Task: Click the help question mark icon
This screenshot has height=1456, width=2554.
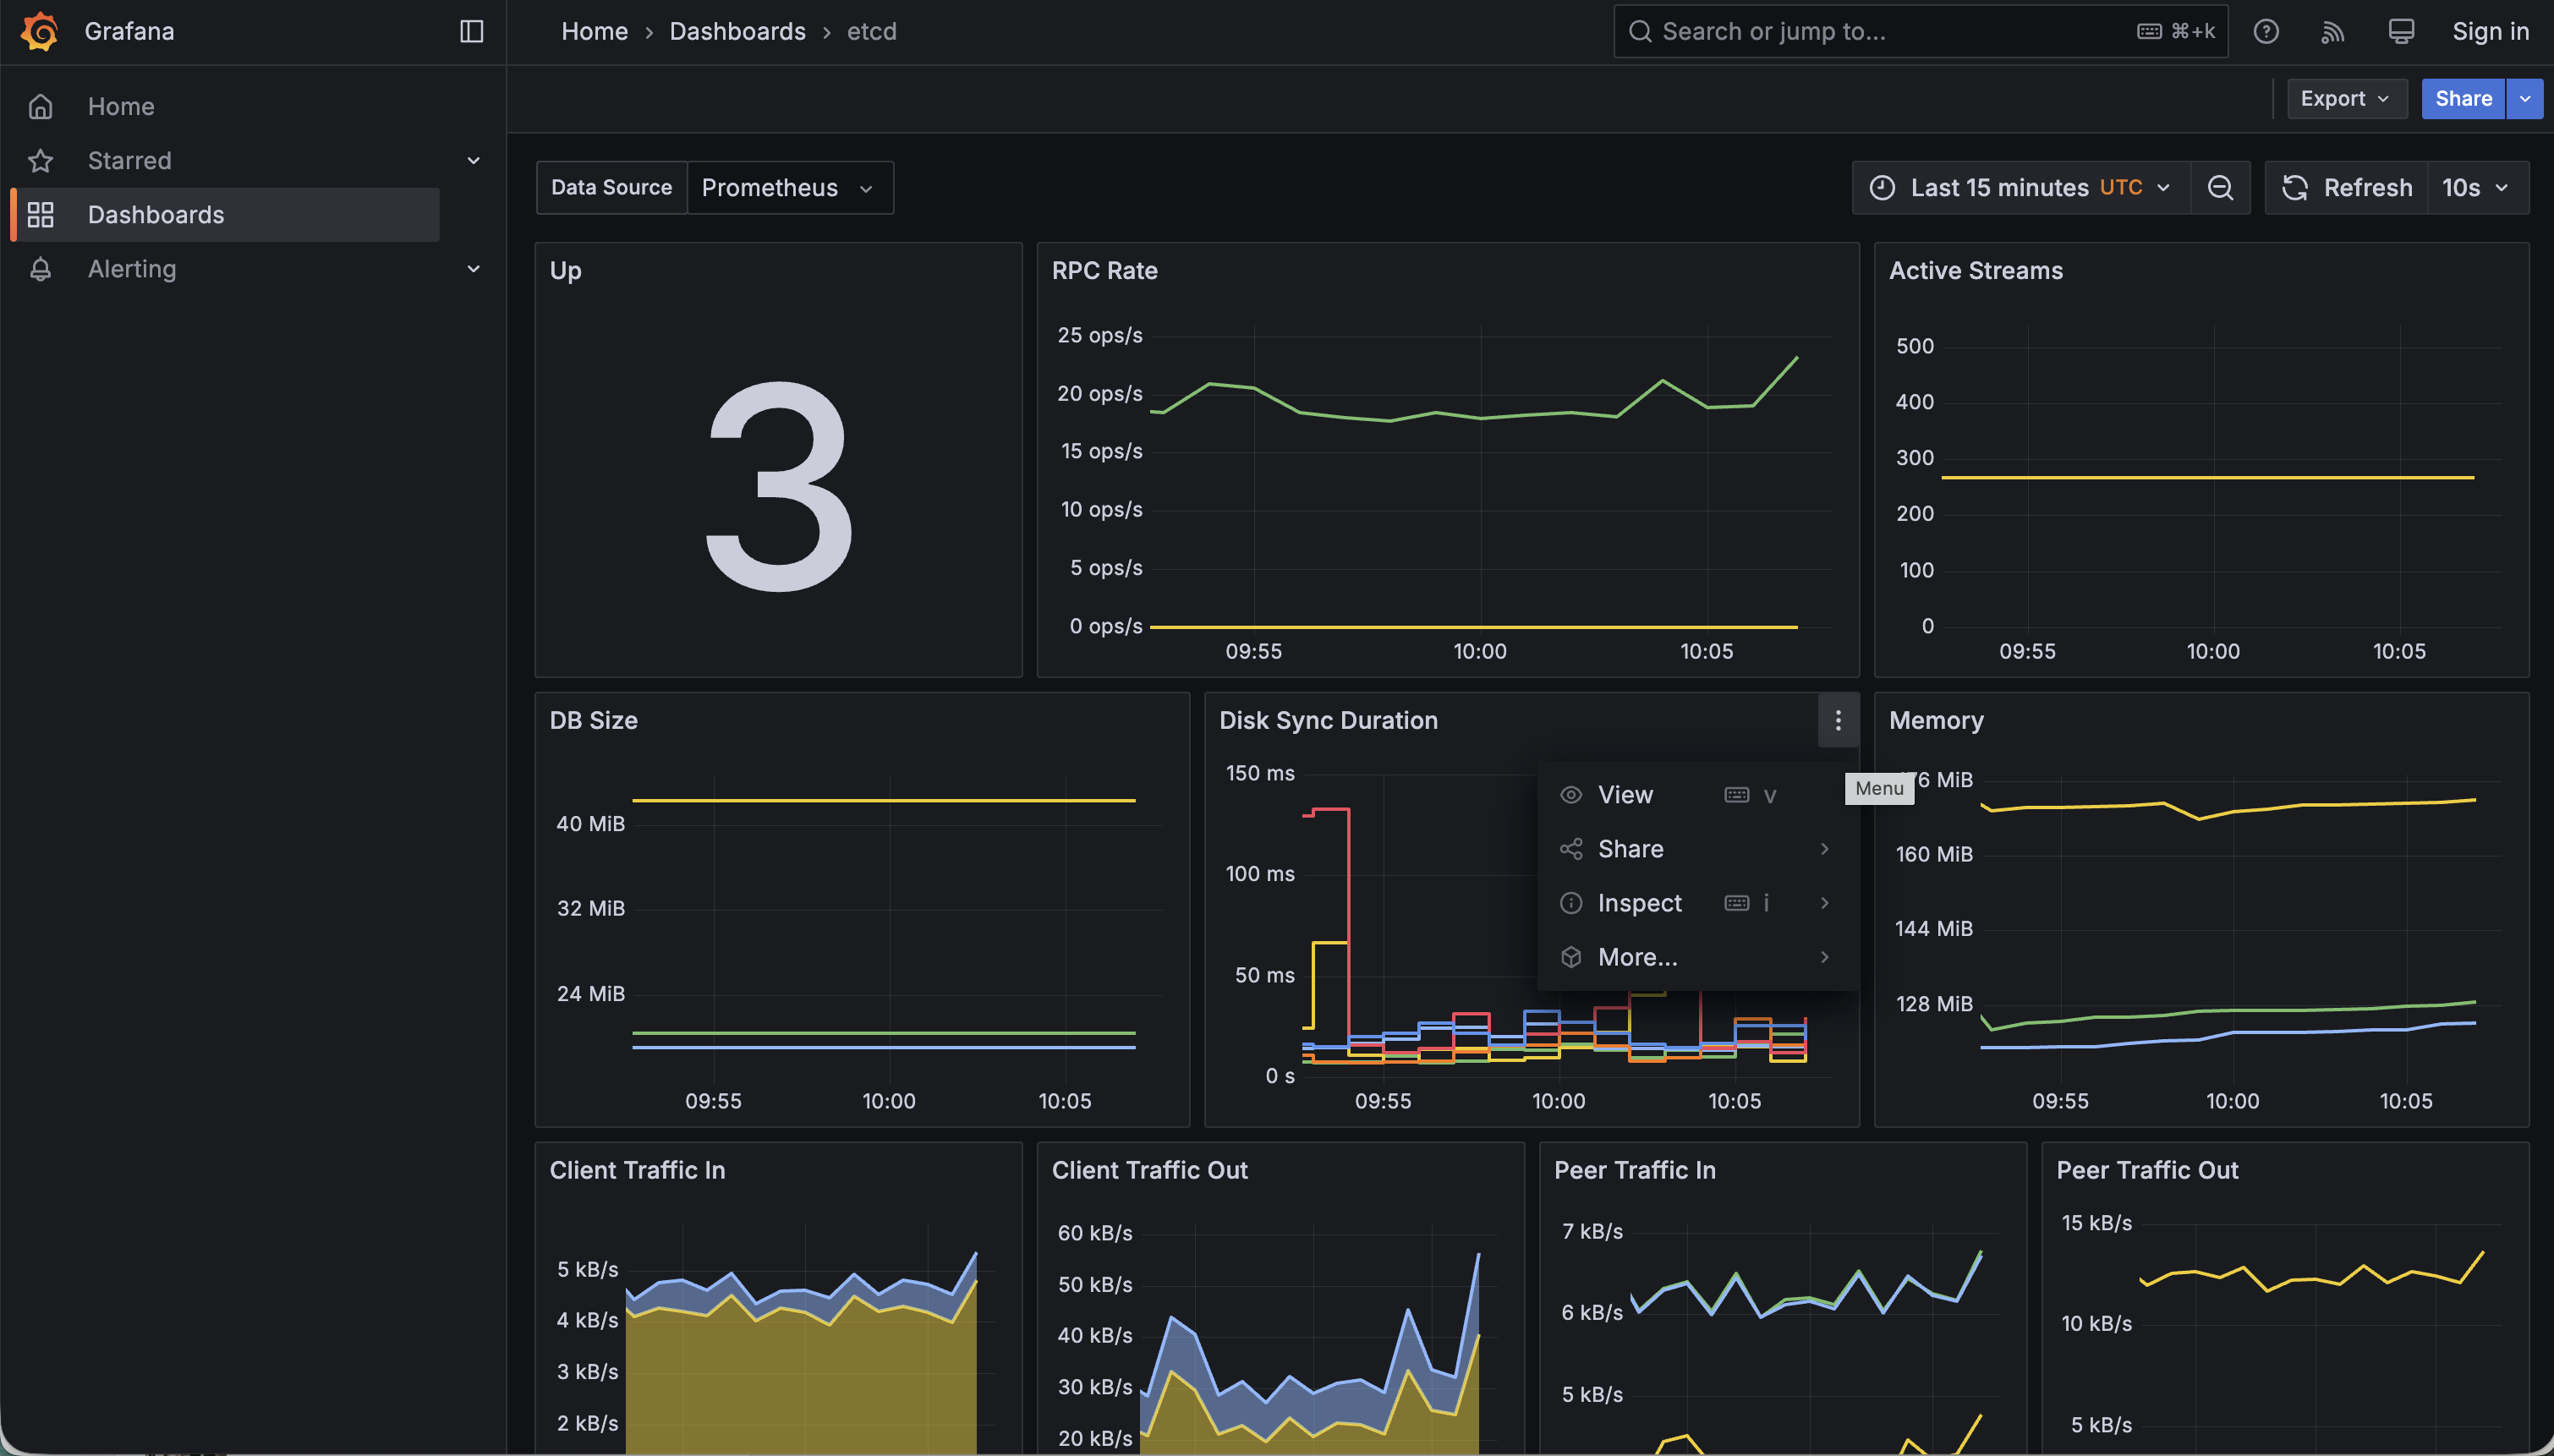Action: tap(2265, 31)
